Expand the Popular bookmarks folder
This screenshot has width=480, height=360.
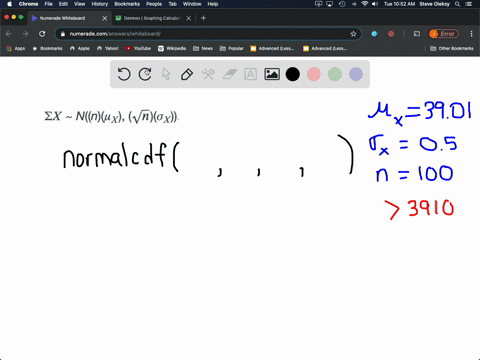click(232, 48)
